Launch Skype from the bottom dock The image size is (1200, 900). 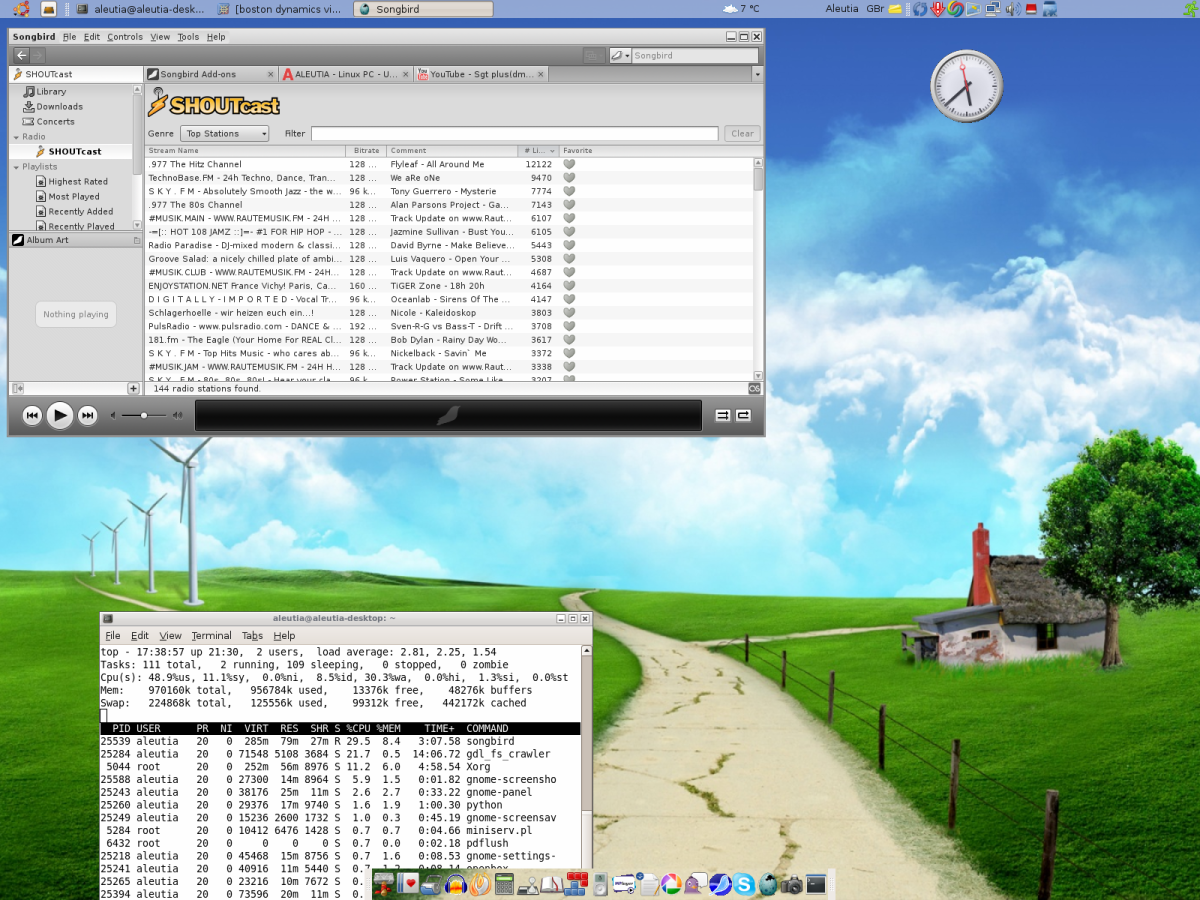(744, 884)
